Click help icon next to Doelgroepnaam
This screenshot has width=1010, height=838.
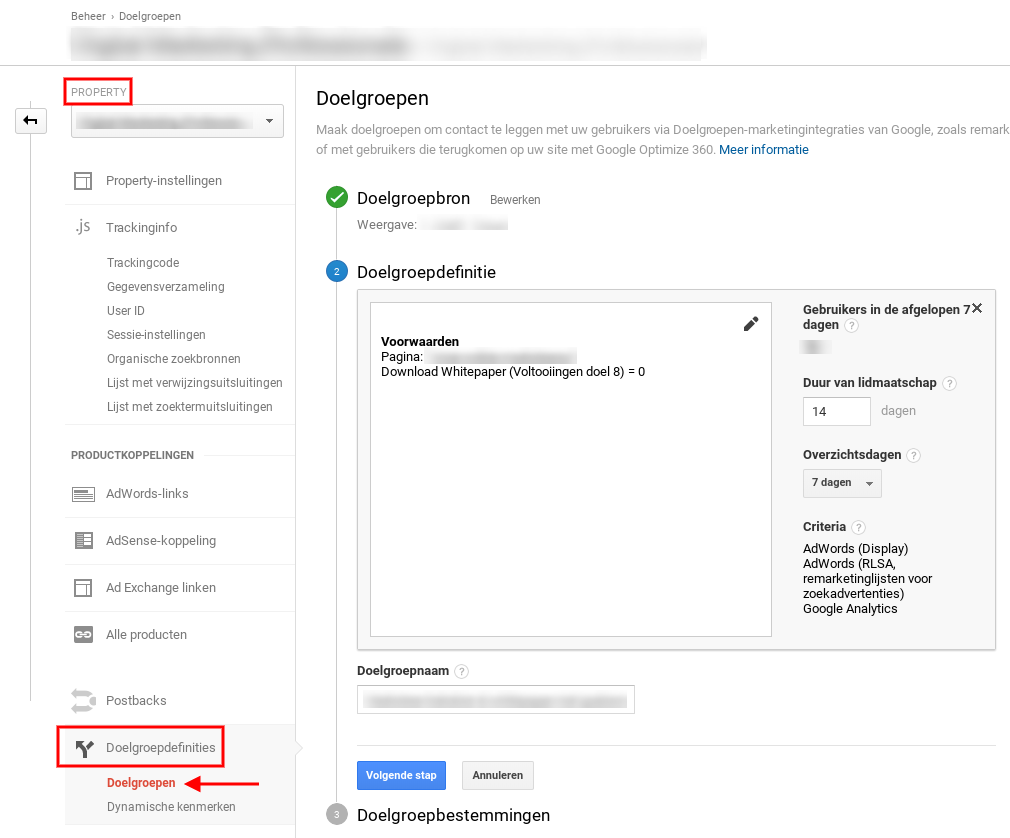tap(461, 672)
